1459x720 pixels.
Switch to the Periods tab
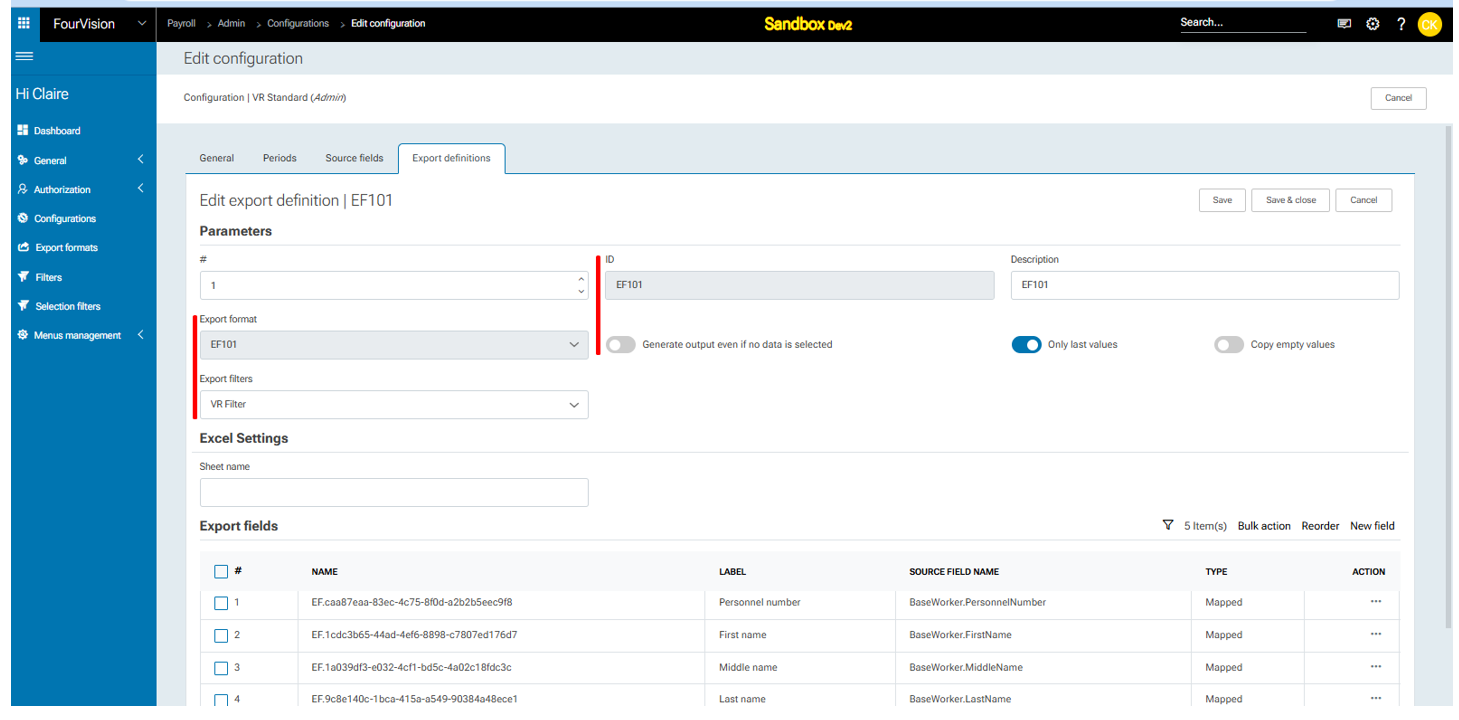pyautogui.click(x=280, y=158)
